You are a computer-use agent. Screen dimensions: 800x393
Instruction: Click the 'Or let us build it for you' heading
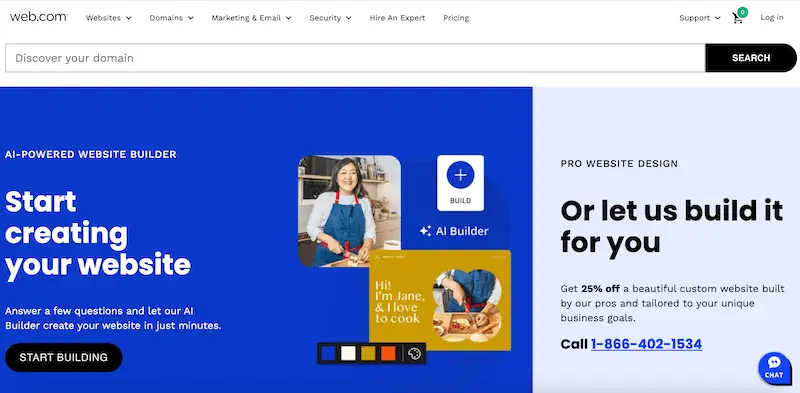click(x=671, y=226)
